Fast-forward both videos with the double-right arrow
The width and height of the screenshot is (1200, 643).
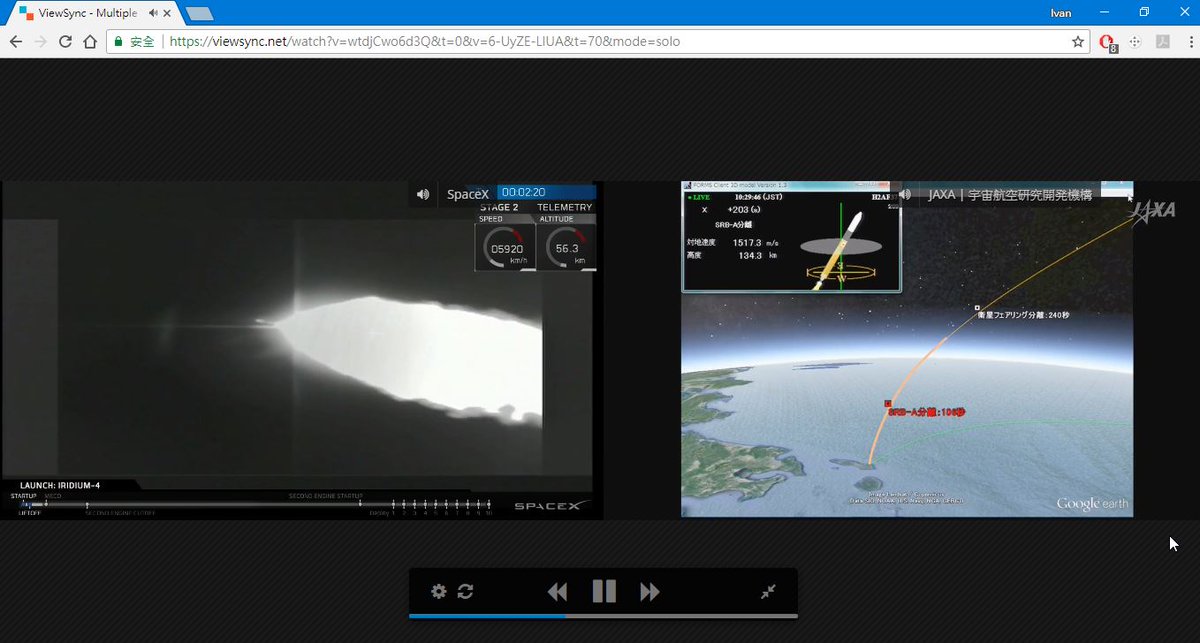tap(650, 591)
